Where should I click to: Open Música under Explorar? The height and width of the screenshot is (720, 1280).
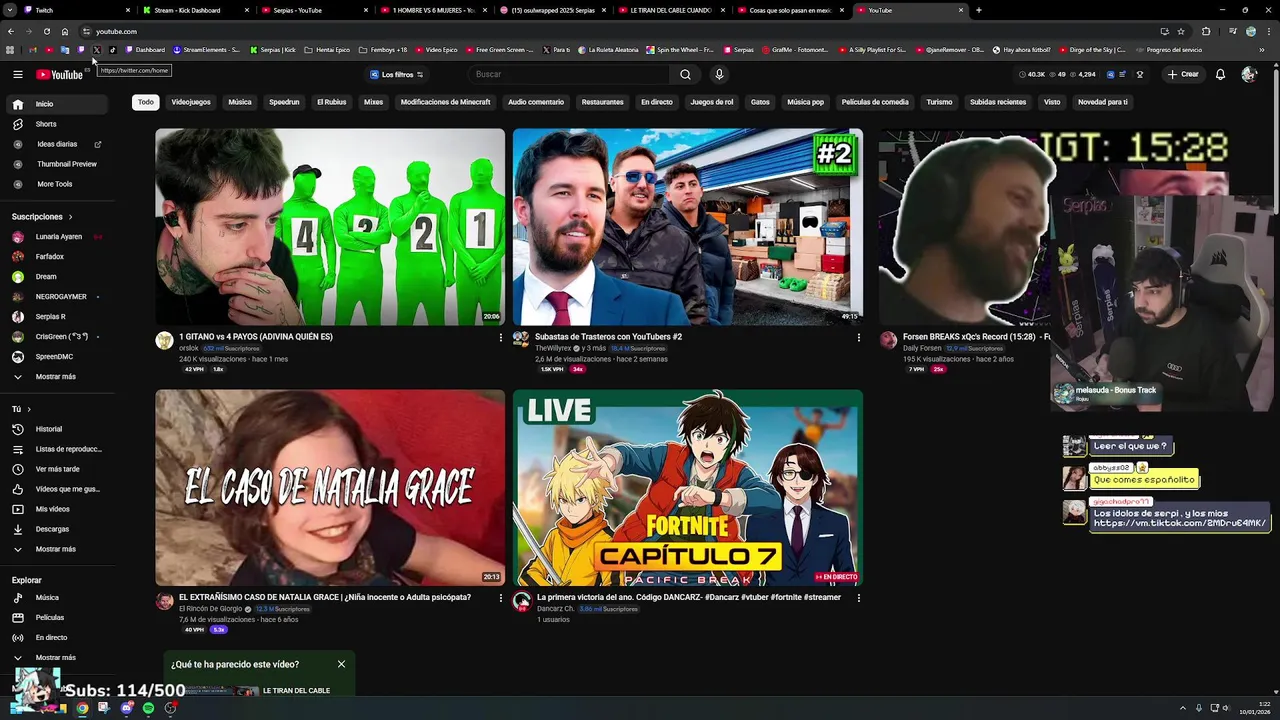[x=58, y=598]
